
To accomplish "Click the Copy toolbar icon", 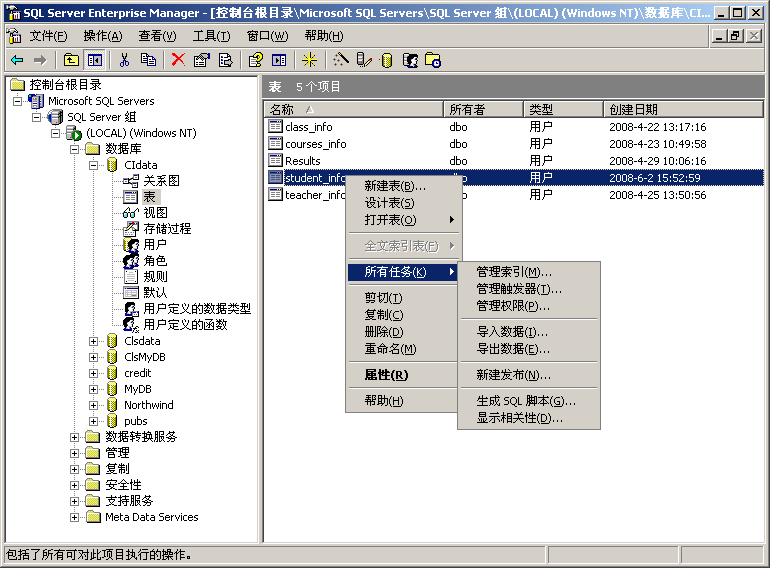I will (148, 60).
